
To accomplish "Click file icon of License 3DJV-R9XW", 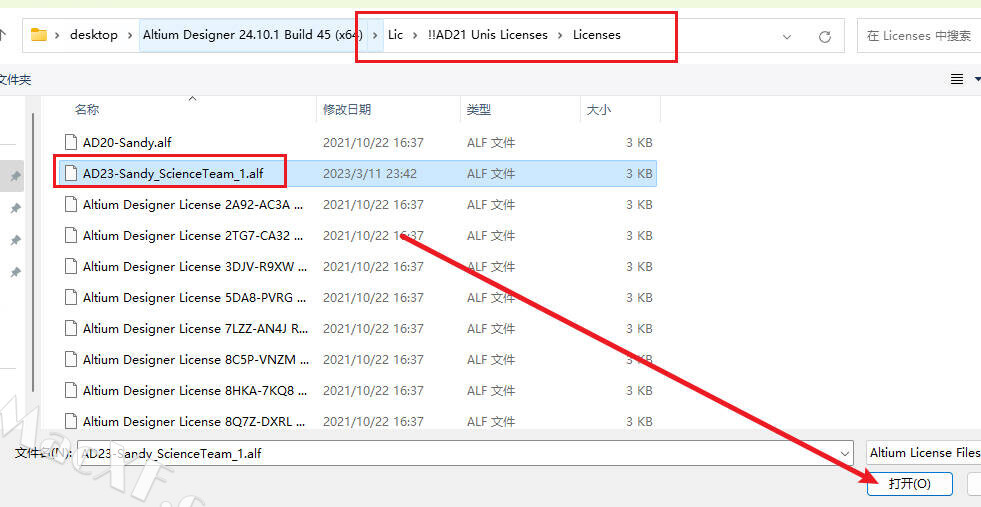I will pyautogui.click(x=71, y=266).
